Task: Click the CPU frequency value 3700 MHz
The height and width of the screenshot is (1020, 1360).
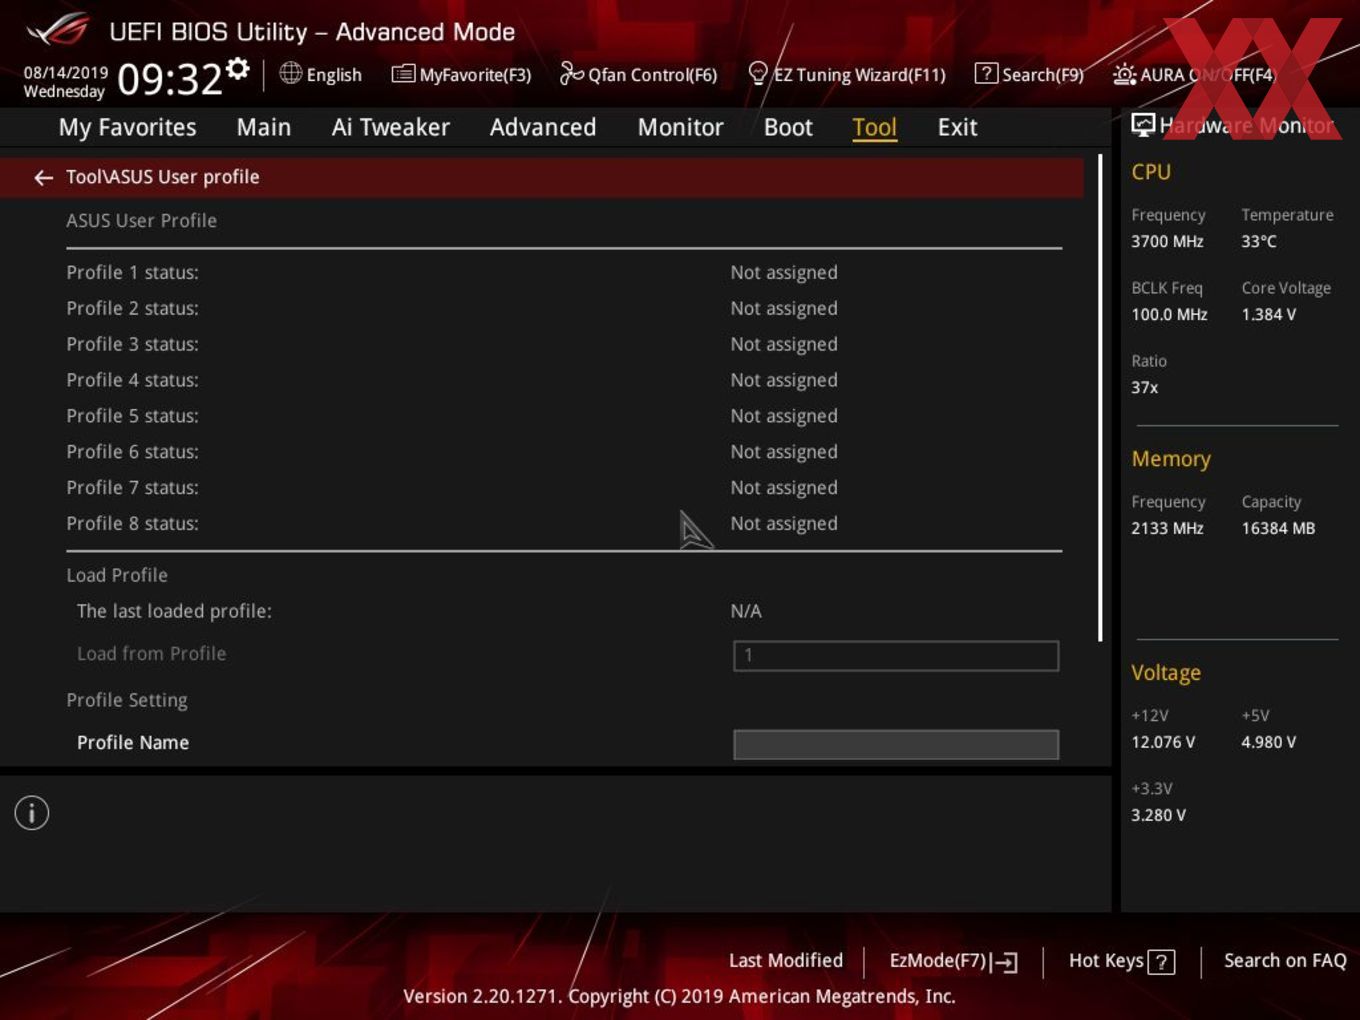Action: coord(1167,241)
